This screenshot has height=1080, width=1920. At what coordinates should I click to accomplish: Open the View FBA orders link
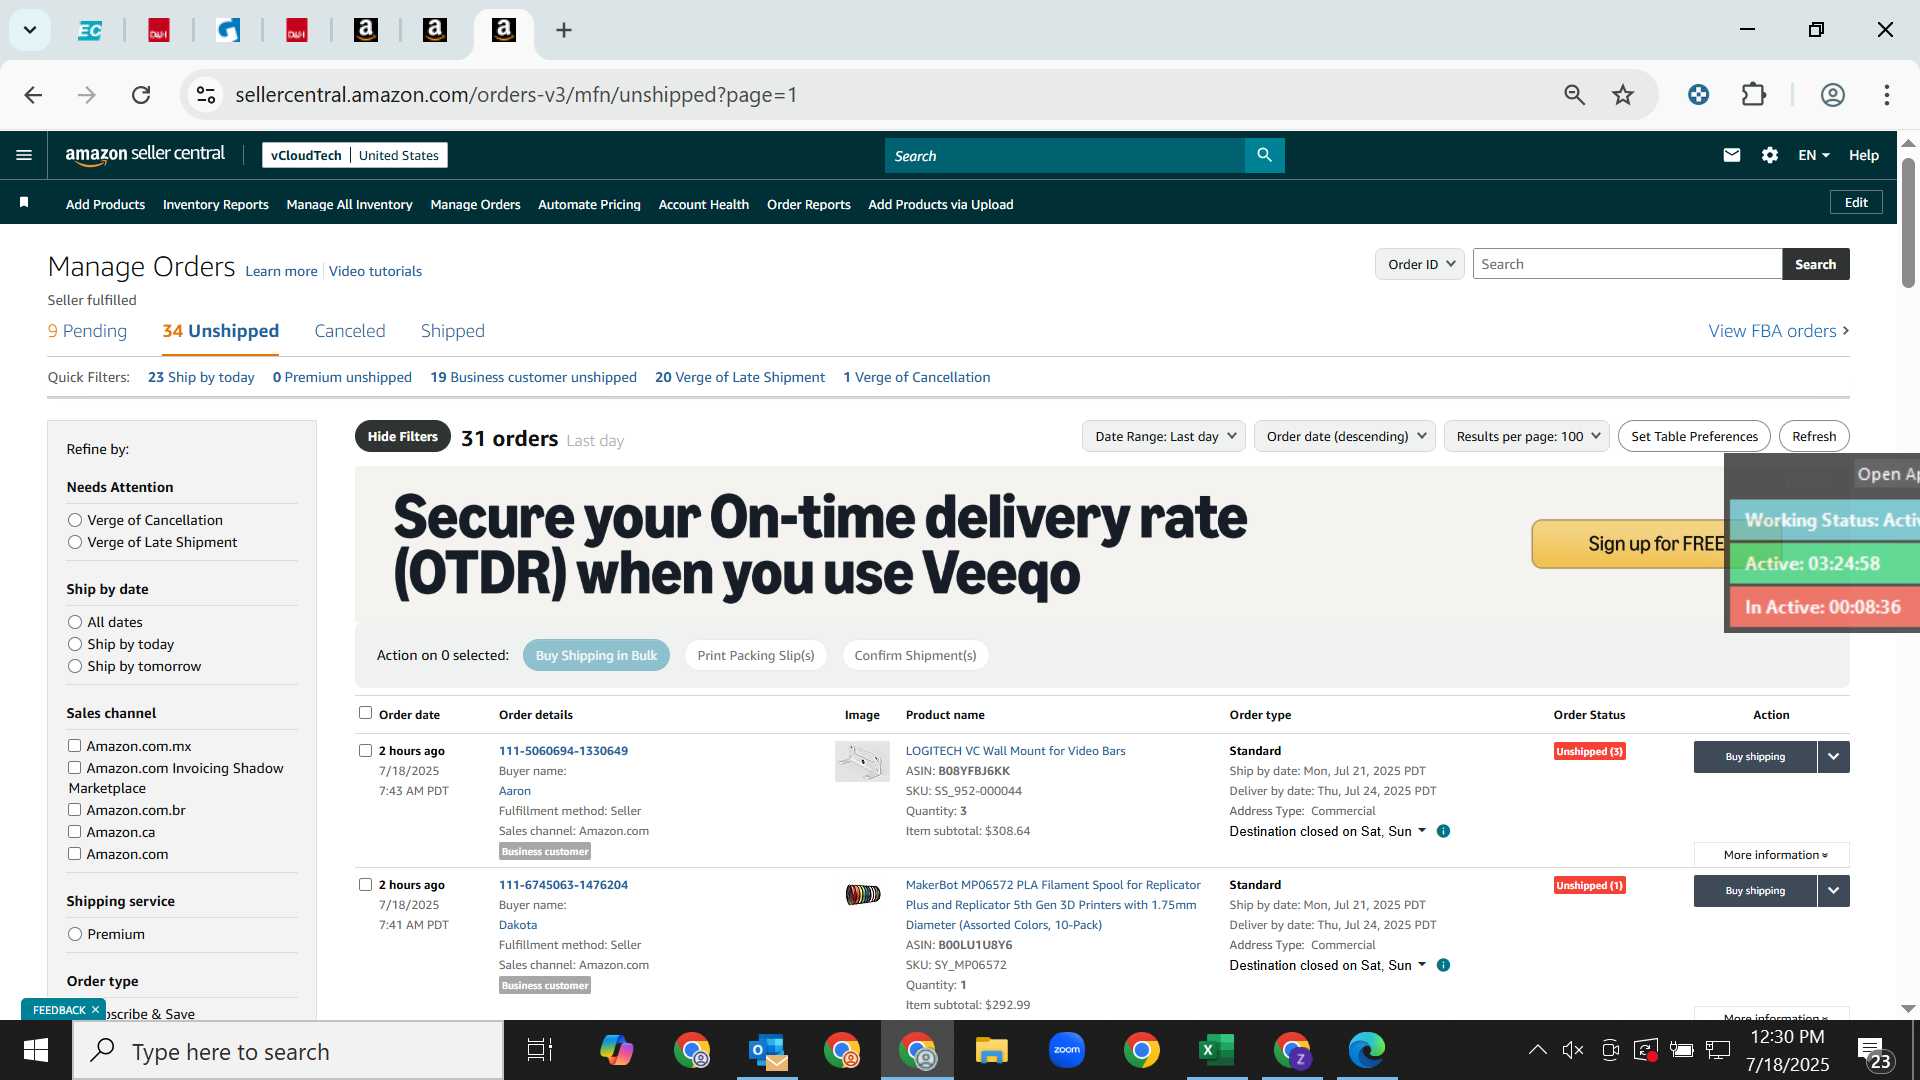tap(1778, 331)
